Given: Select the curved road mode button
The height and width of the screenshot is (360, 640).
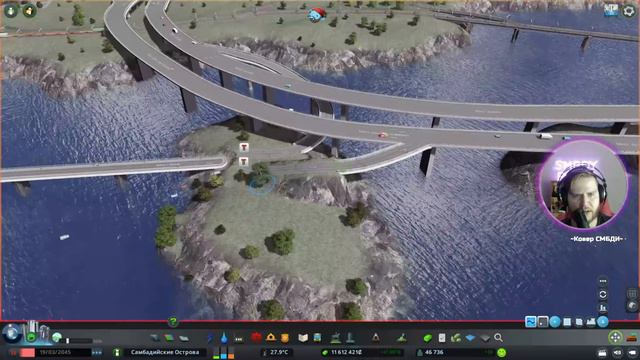Looking at the screenshot, I should coord(531,322).
